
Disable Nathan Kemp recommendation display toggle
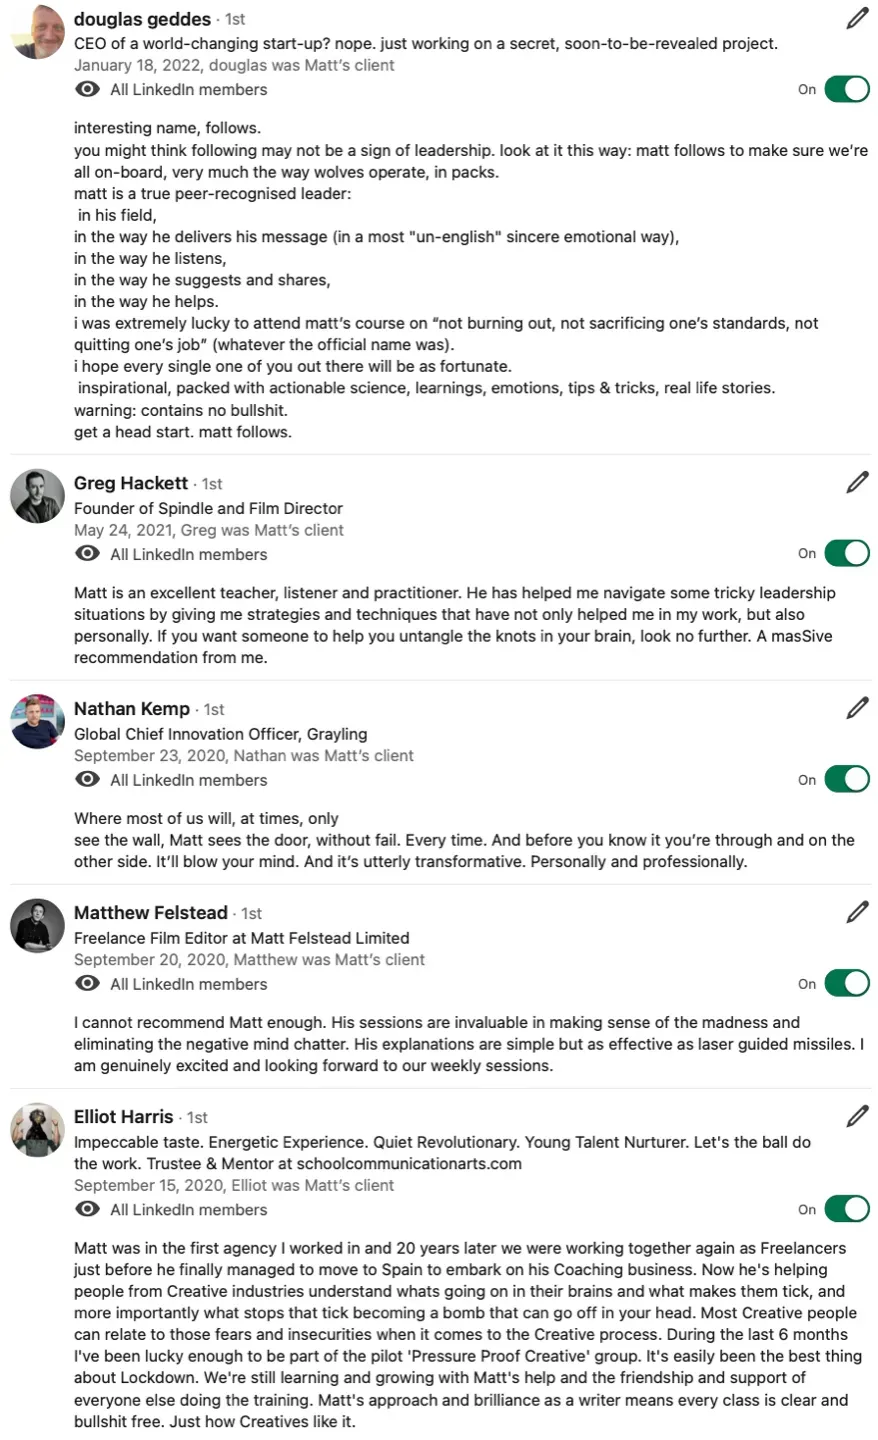847,779
